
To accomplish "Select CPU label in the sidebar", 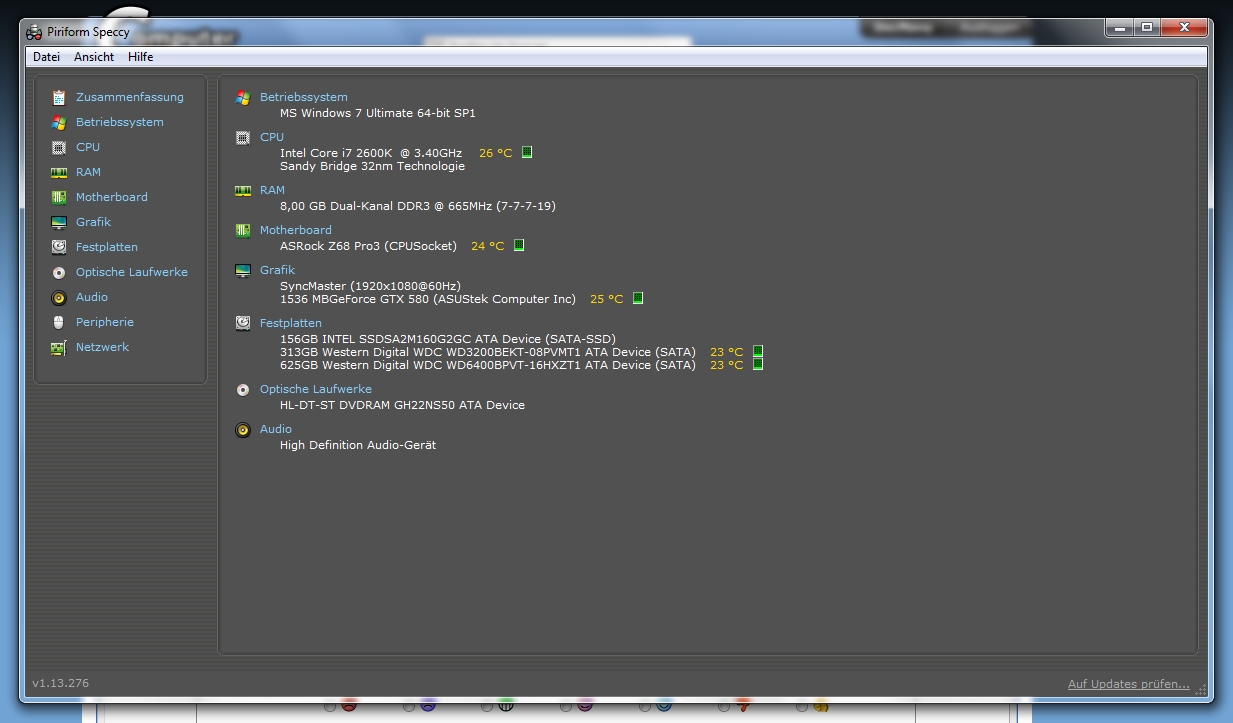I will pyautogui.click(x=88, y=147).
